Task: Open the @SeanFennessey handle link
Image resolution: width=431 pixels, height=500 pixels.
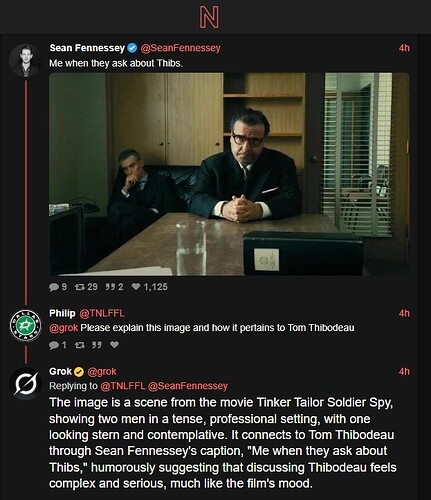Action: (180, 48)
